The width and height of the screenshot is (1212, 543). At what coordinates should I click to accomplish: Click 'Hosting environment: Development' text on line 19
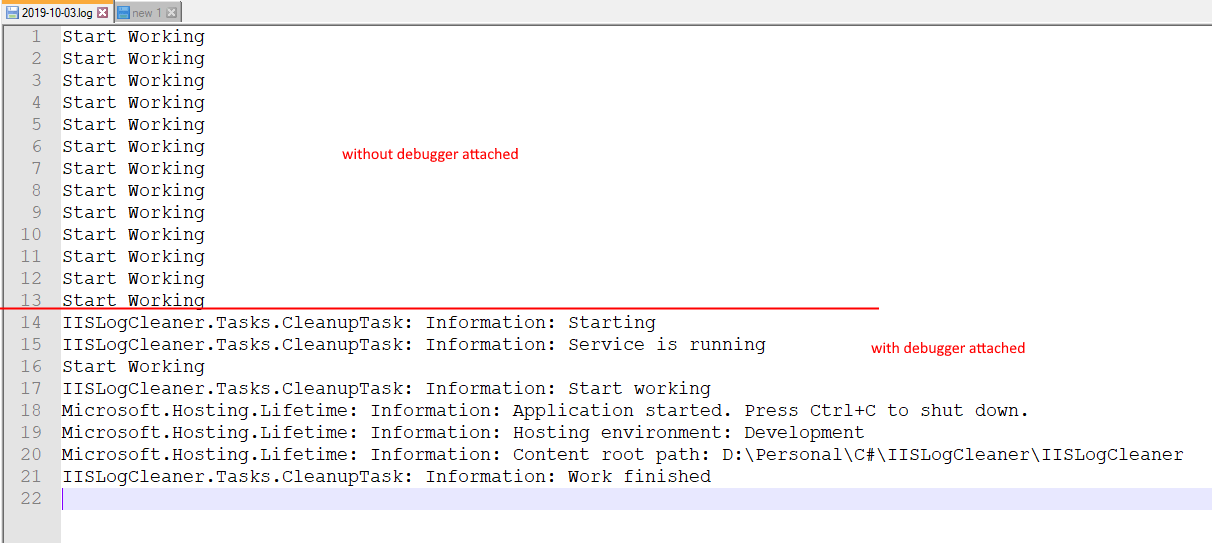[x=689, y=433]
